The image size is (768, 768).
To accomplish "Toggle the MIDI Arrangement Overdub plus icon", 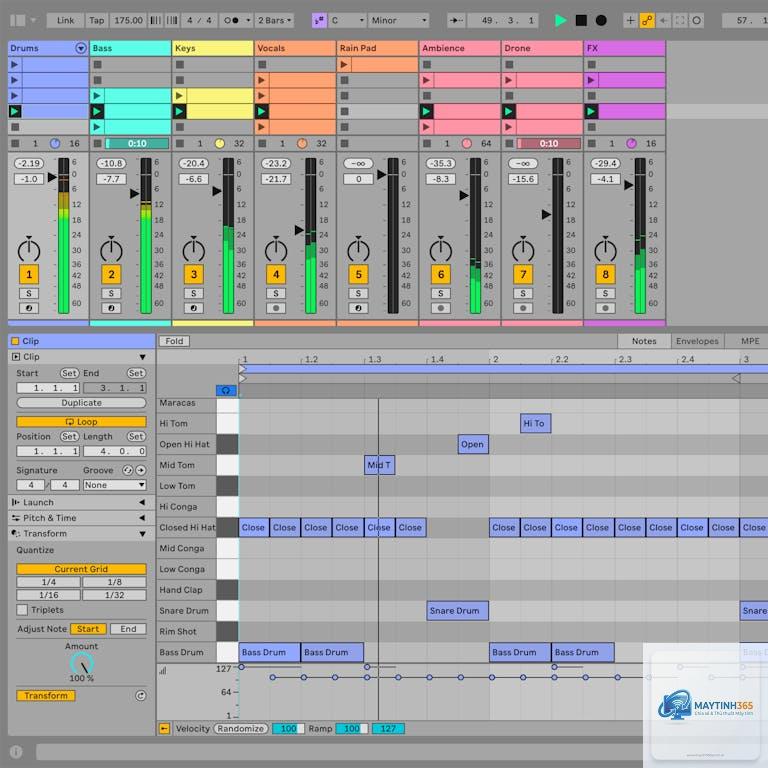I will (630, 21).
